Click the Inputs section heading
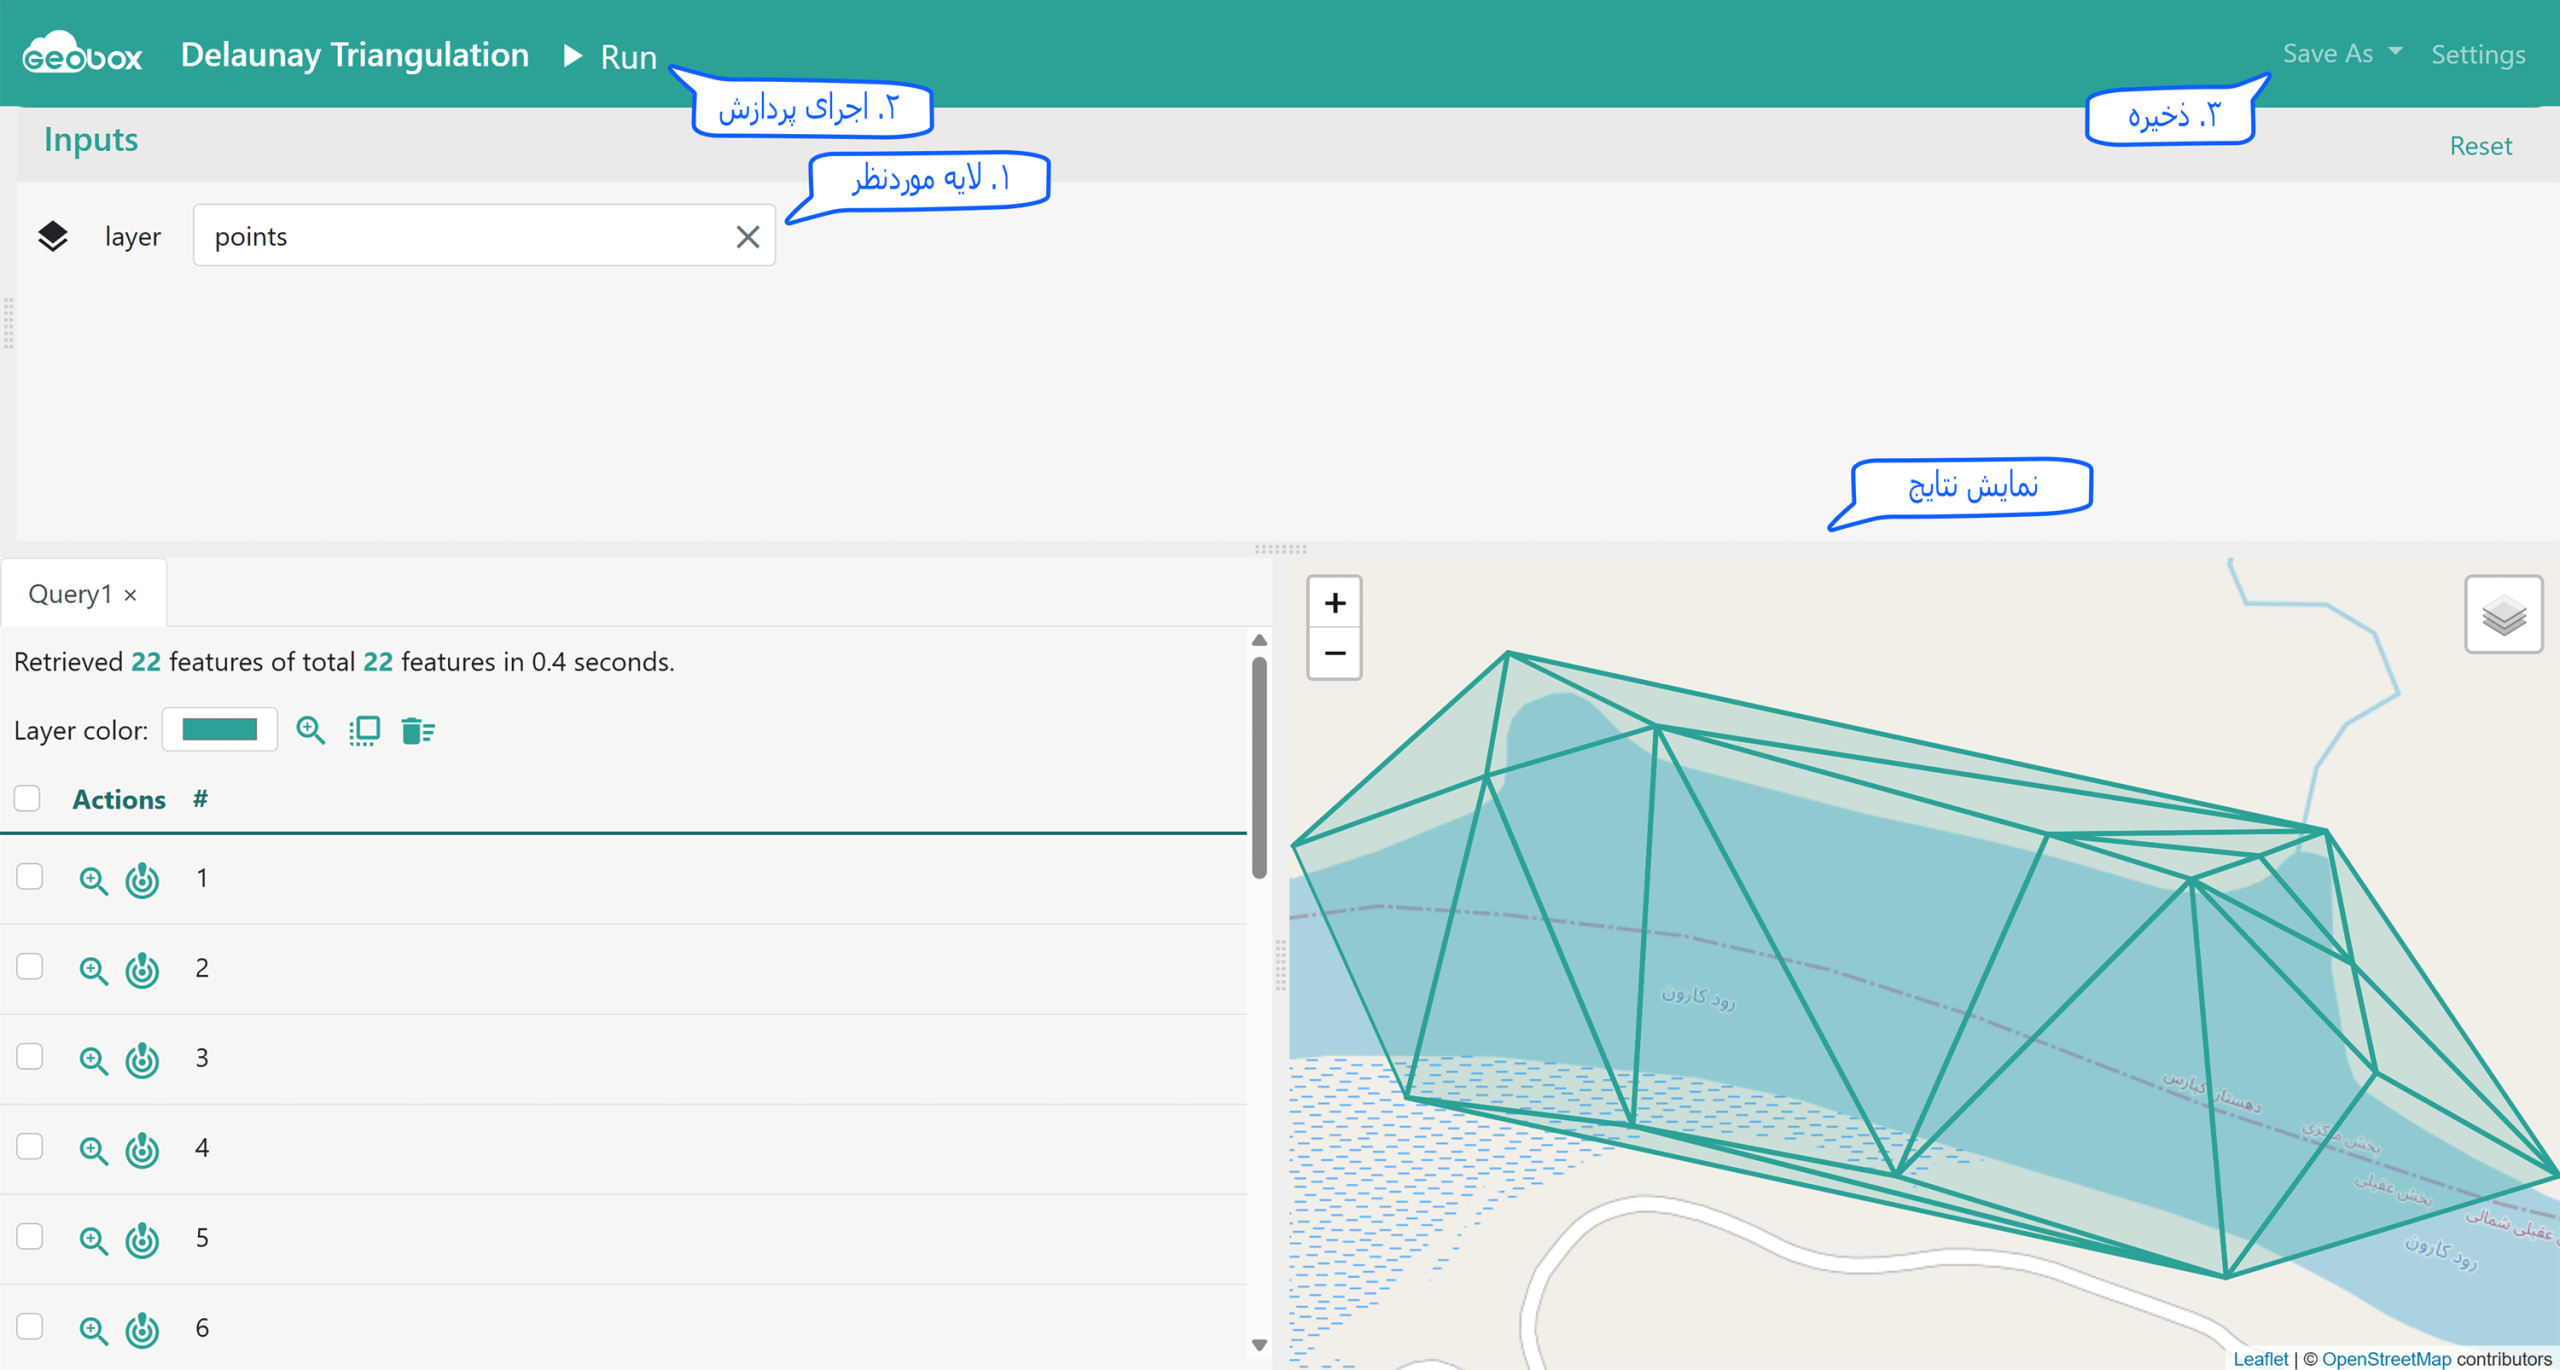Image resolution: width=2560 pixels, height=1370 pixels. 90,139
